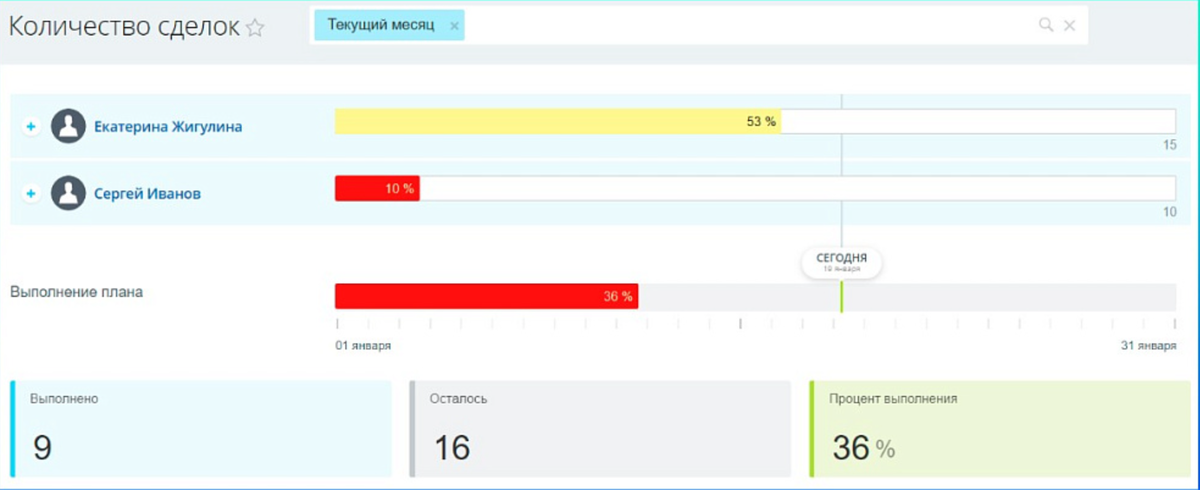Click the red 36 % plan progress bar

point(486,296)
